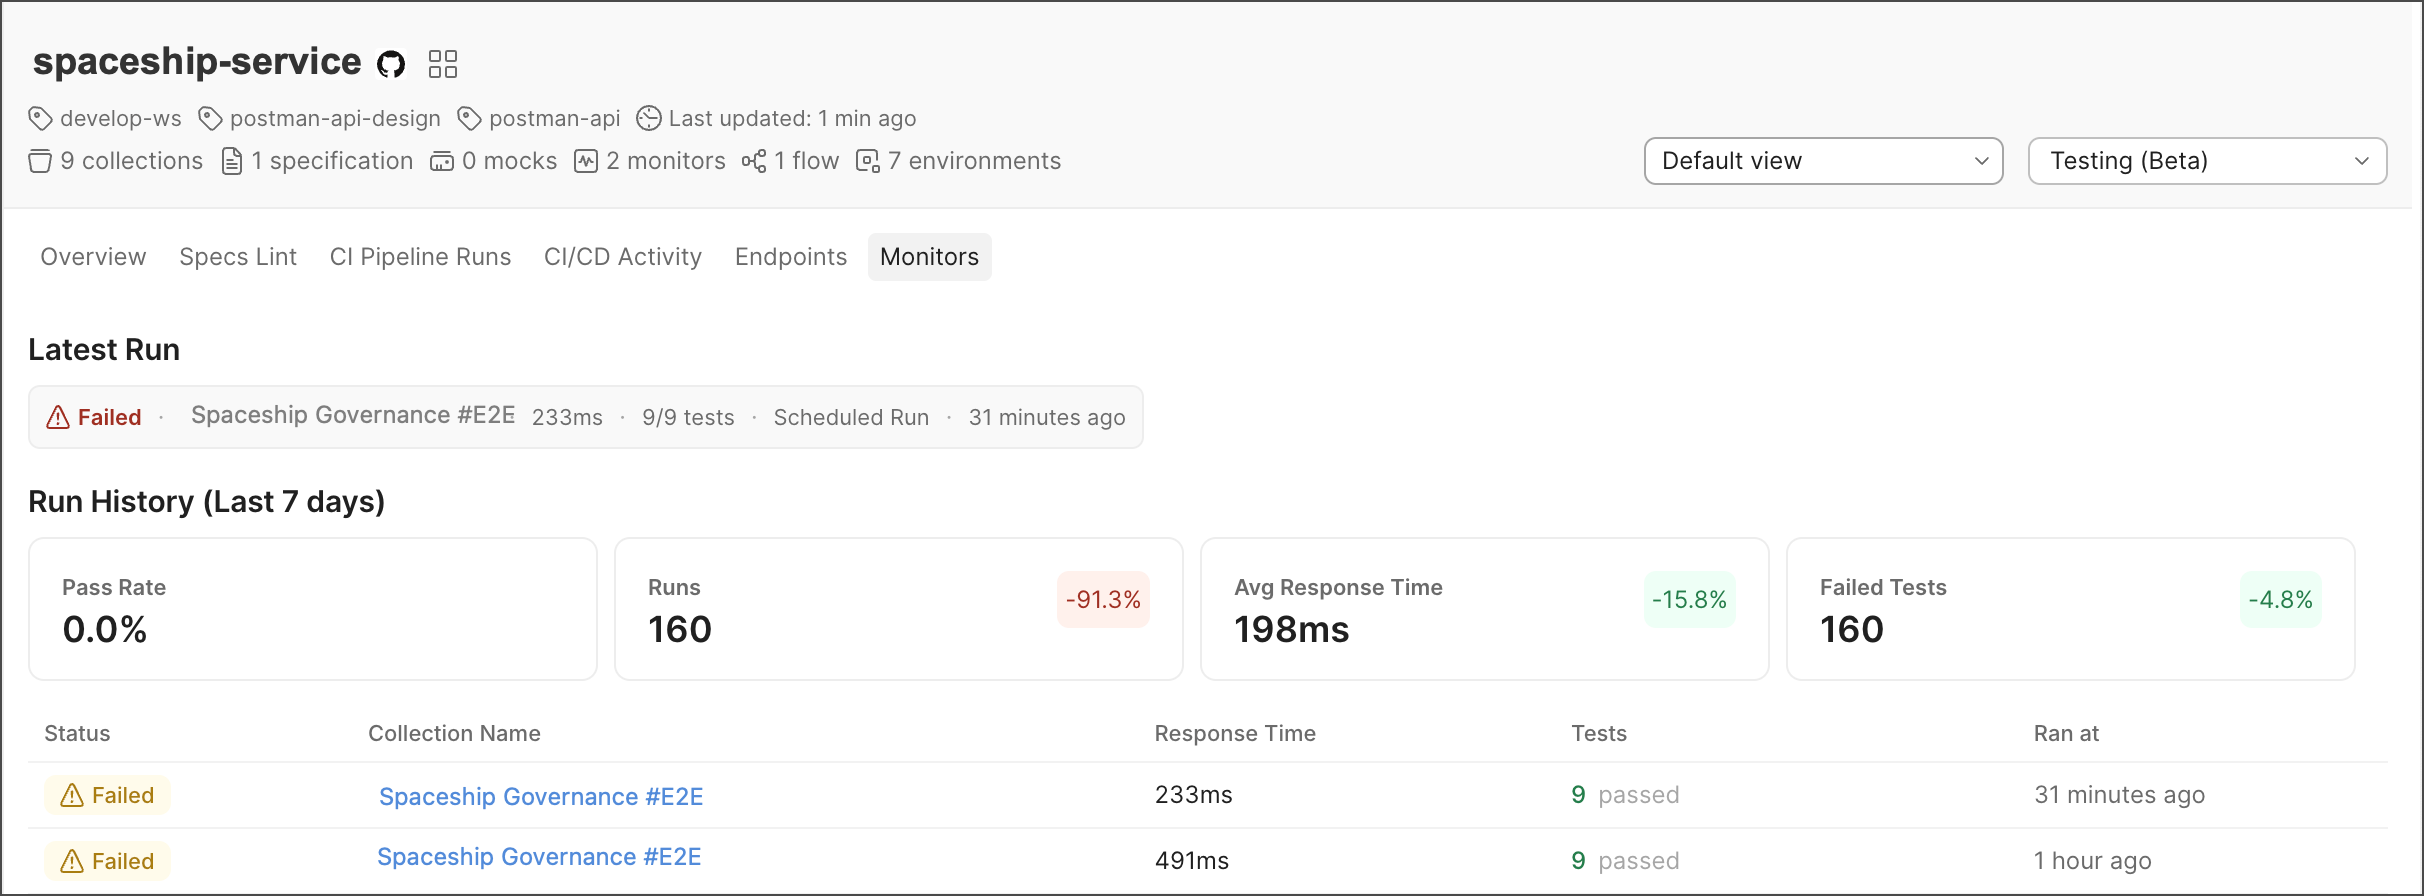This screenshot has width=2424, height=896.
Task: Click the Status column header
Action: pyautogui.click(x=77, y=733)
